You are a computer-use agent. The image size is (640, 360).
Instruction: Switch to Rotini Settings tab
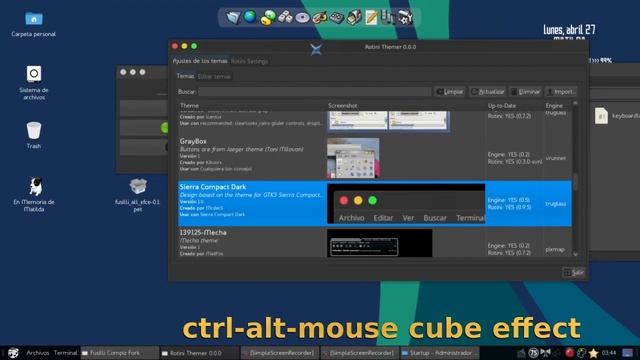click(x=249, y=61)
